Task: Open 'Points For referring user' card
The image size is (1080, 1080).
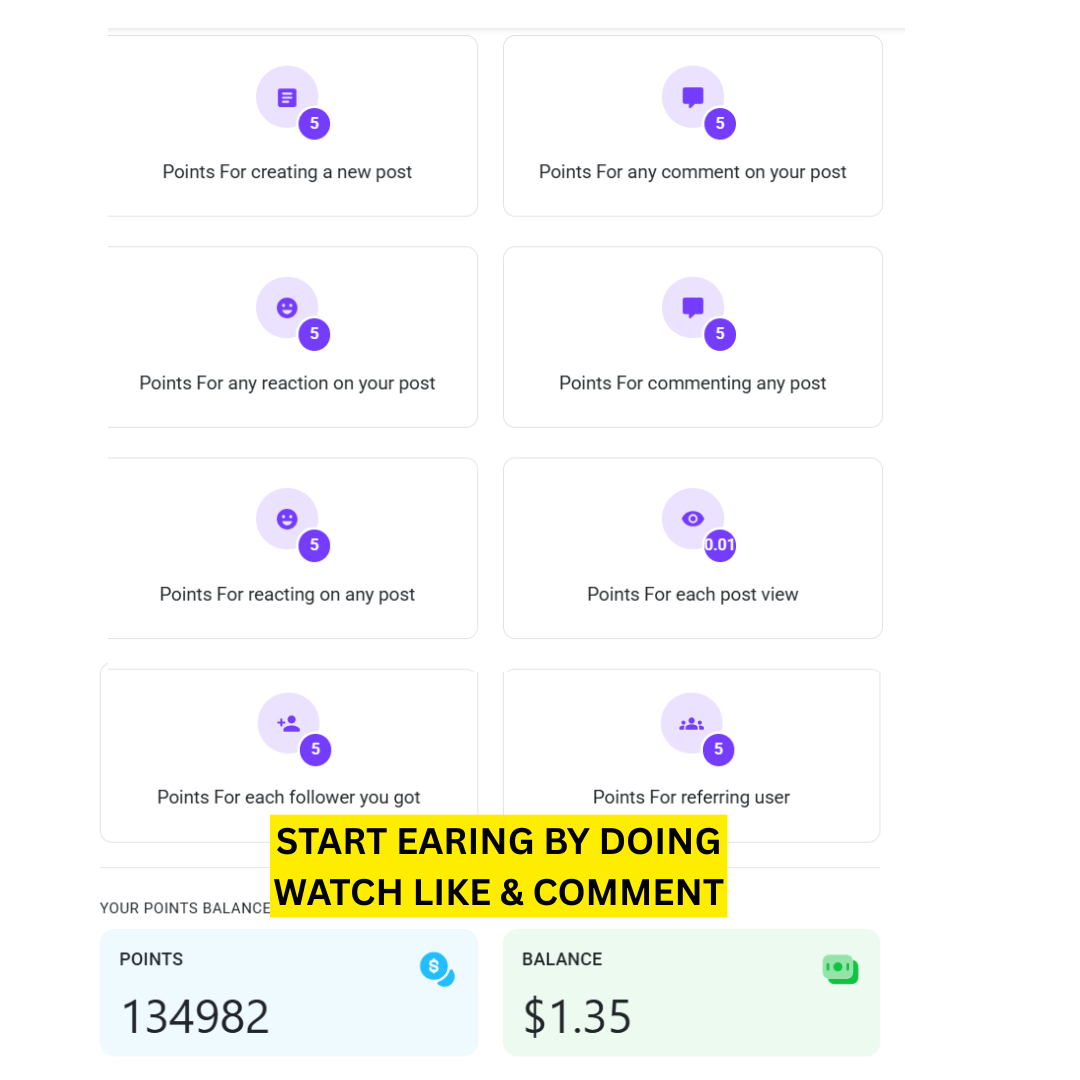Action: click(692, 755)
